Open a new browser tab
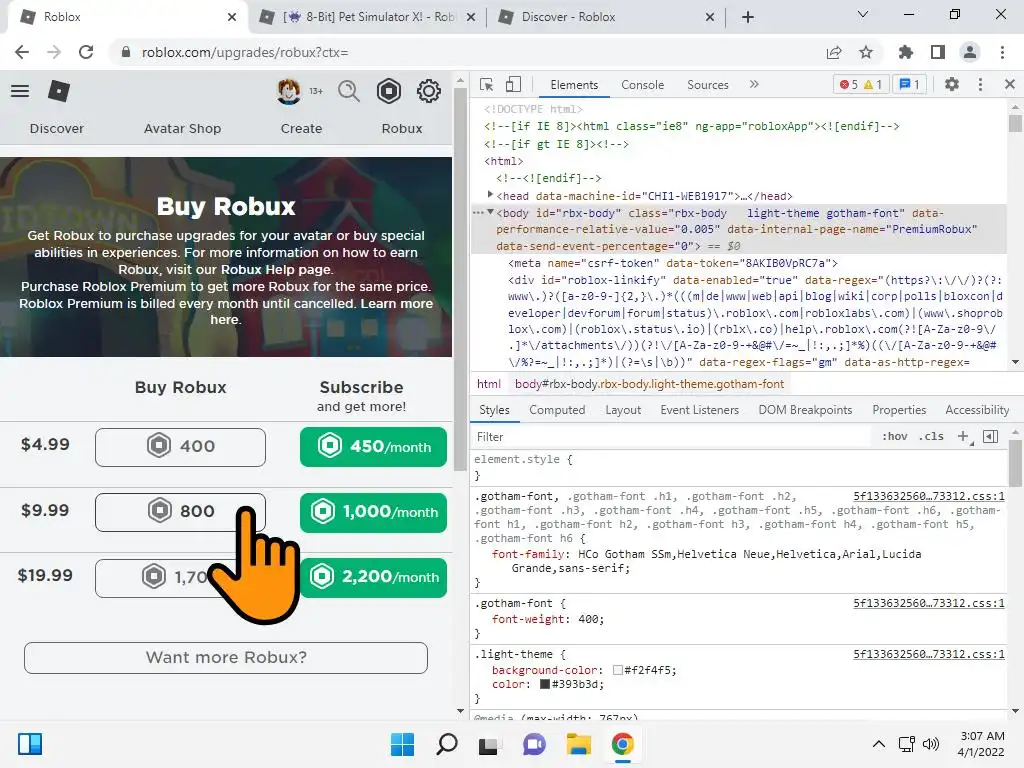1024x768 pixels. click(x=748, y=17)
